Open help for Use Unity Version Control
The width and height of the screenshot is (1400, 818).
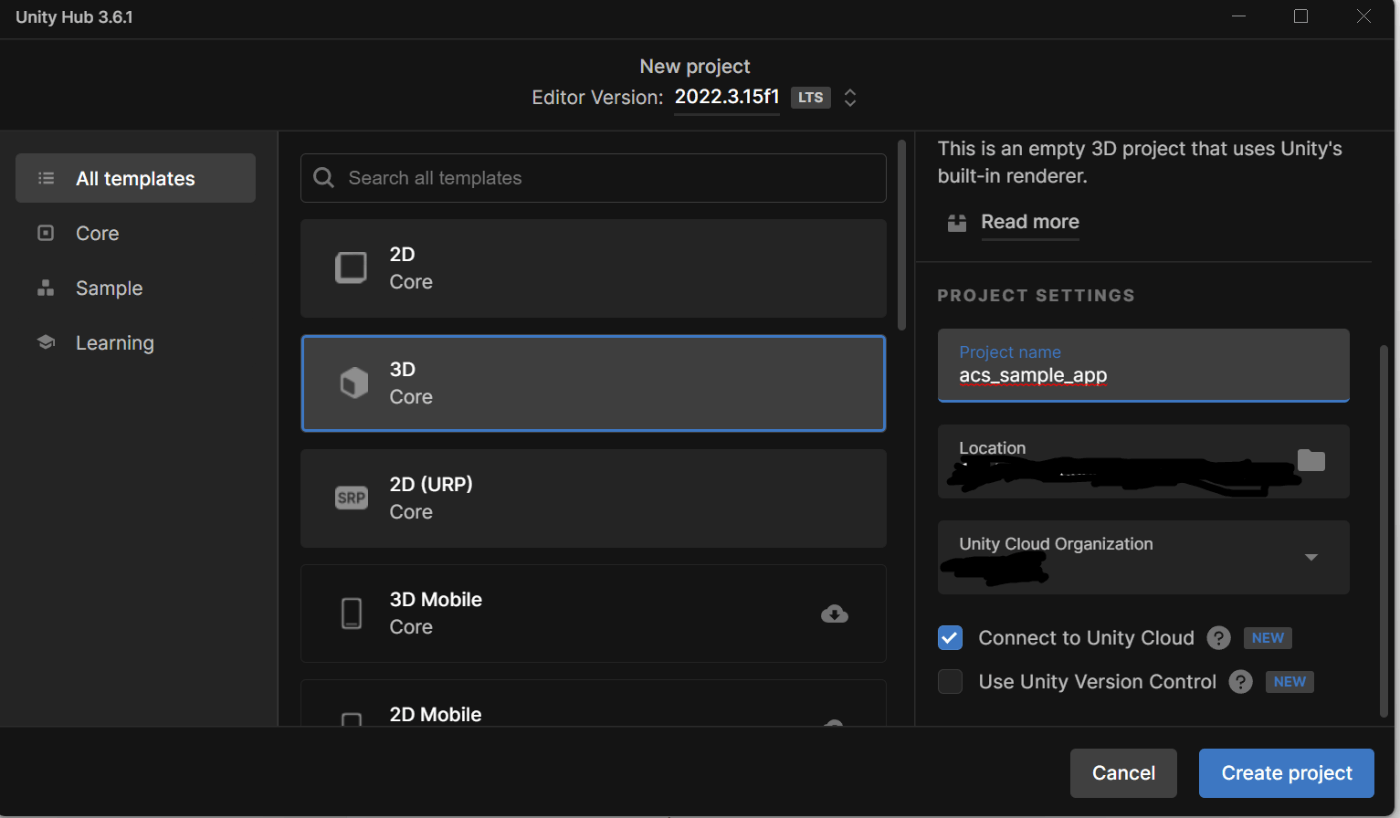[1241, 682]
